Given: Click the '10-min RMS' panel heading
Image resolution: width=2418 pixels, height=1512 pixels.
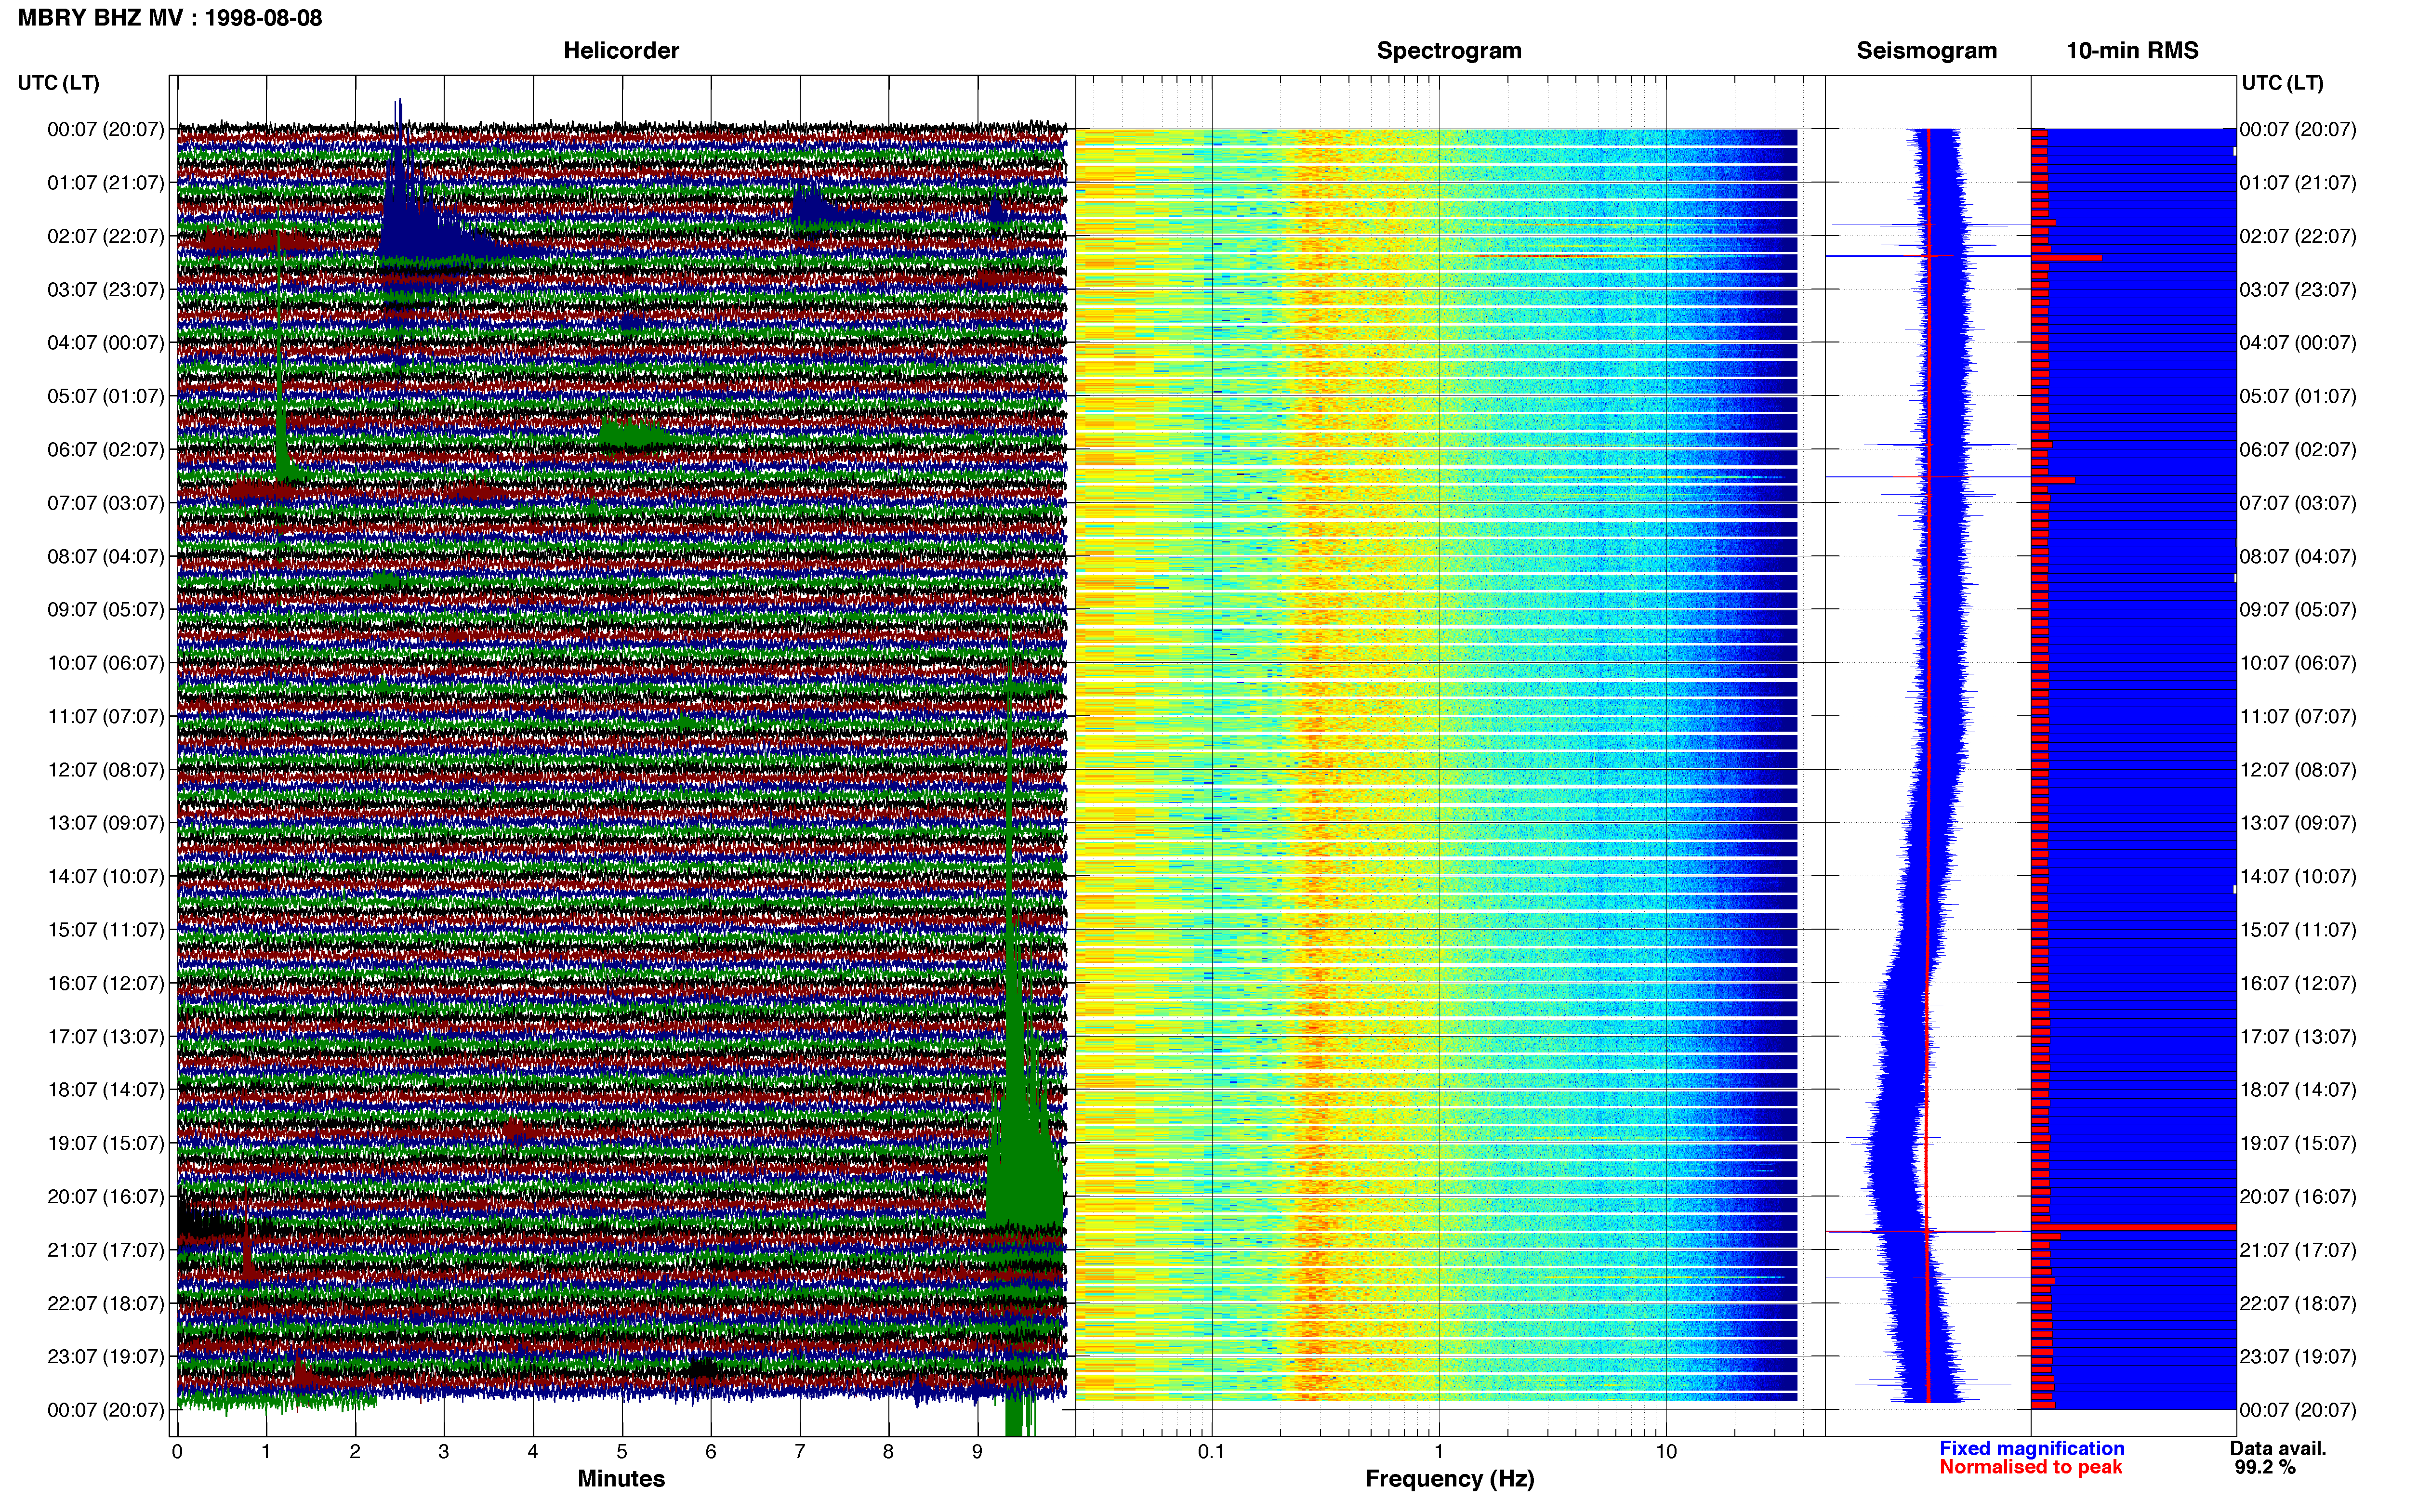Looking at the screenshot, I should [x=2132, y=51].
